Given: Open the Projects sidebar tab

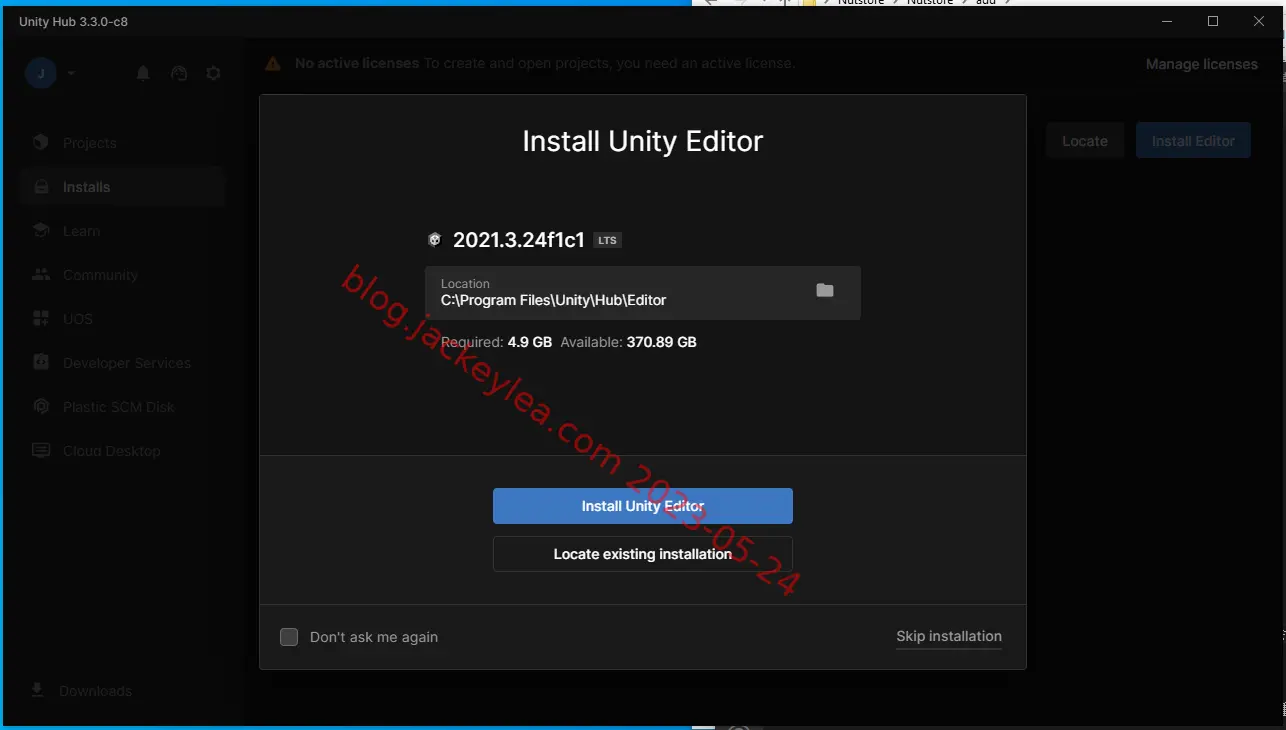Looking at the screenshot, I should click(122, 143).
